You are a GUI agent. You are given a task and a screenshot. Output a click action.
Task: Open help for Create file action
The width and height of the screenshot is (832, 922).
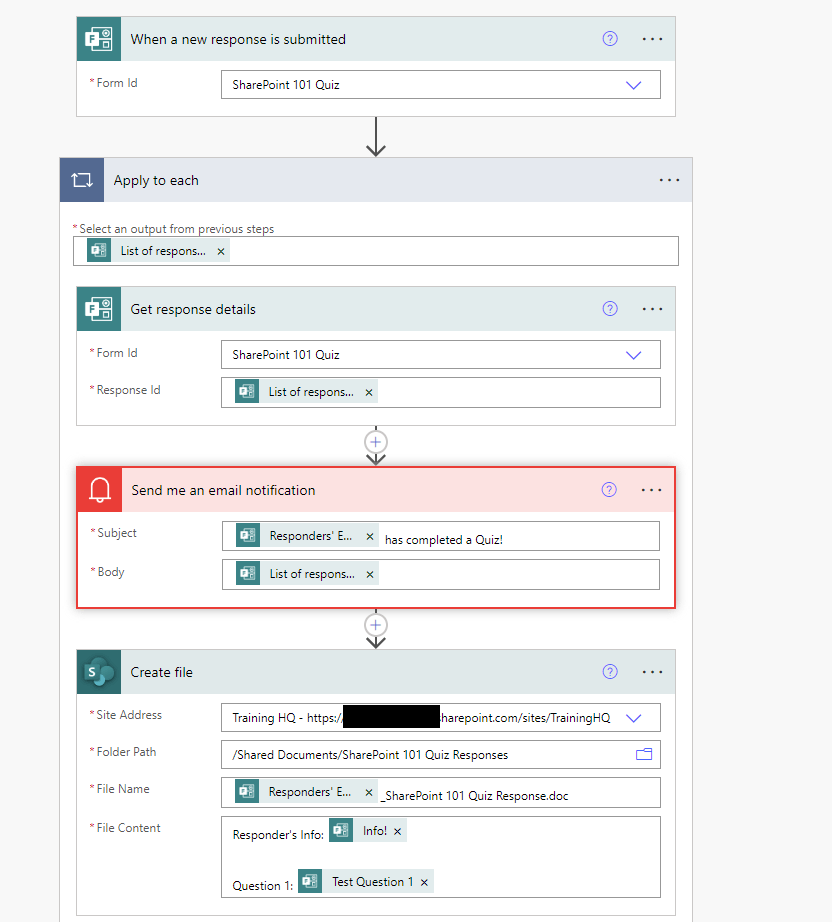pyautogui.click(x=610, y=672)
